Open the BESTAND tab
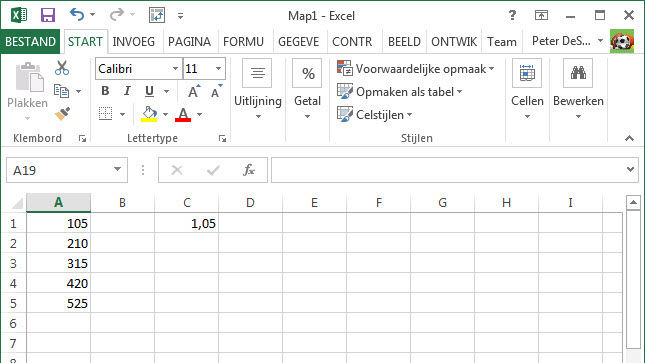 30,42
